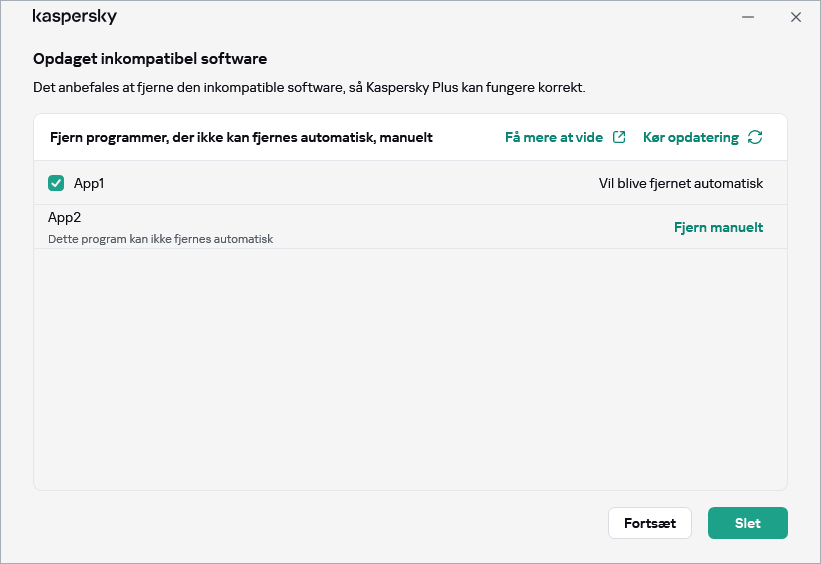Open the Få mere at vide link
Viewport: 821px width, 564px height.
(x=554, y=137)
